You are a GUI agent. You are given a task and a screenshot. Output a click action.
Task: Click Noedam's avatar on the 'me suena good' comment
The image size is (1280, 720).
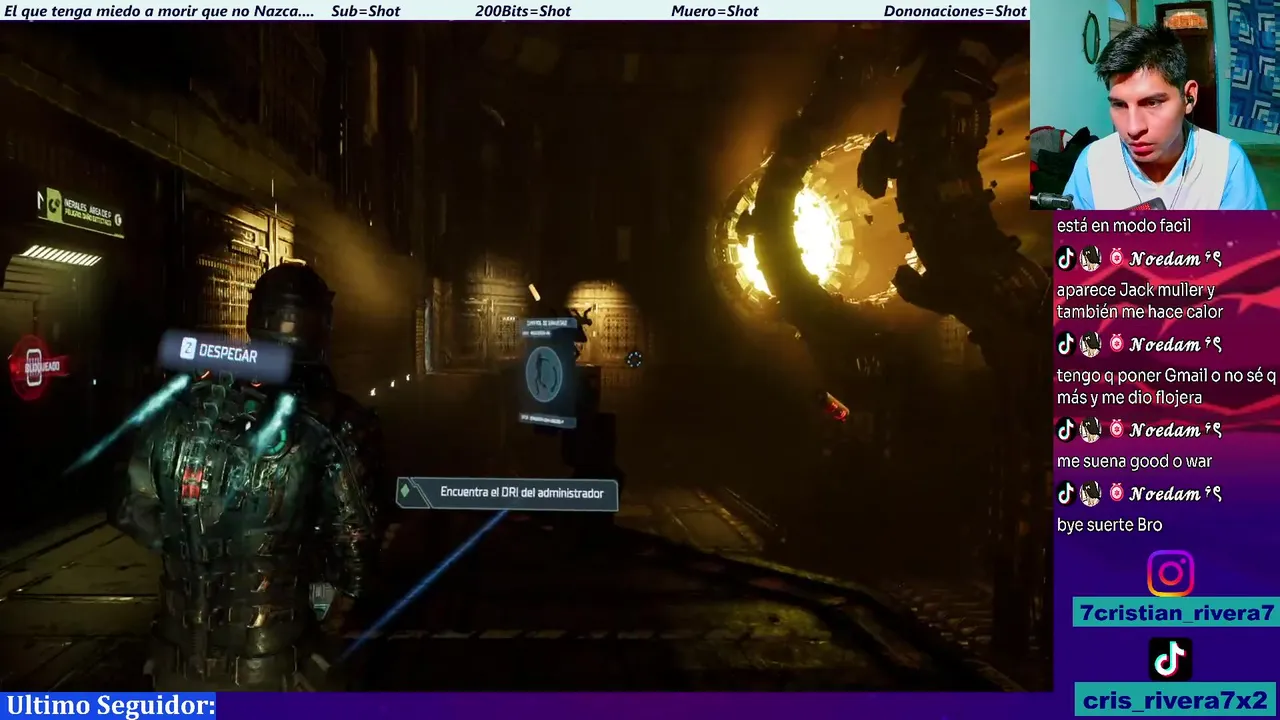coord(1090,430)
